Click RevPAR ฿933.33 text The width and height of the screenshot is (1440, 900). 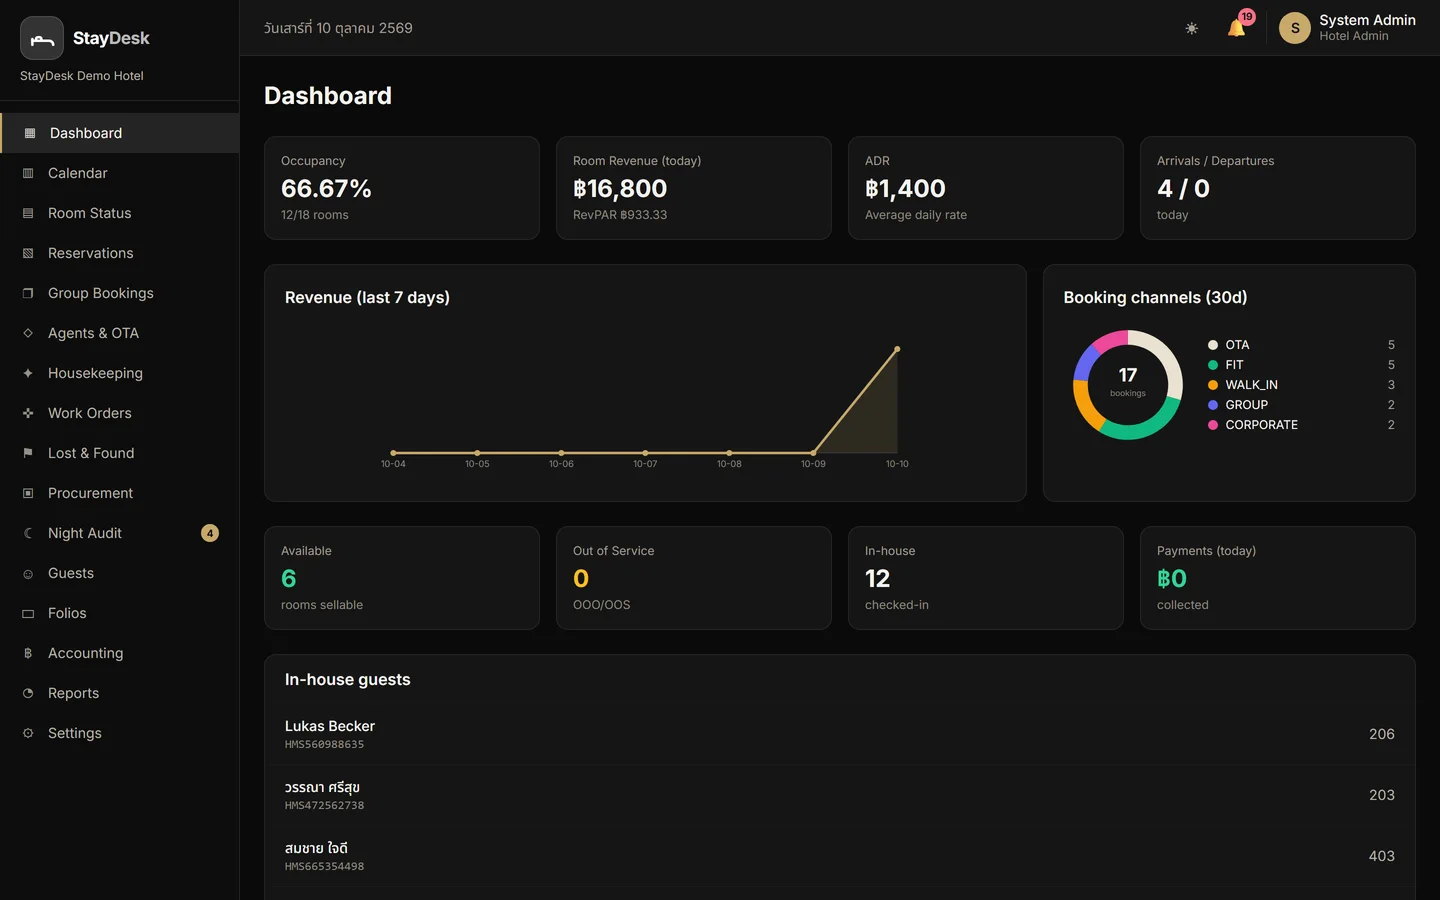(620, 215)
